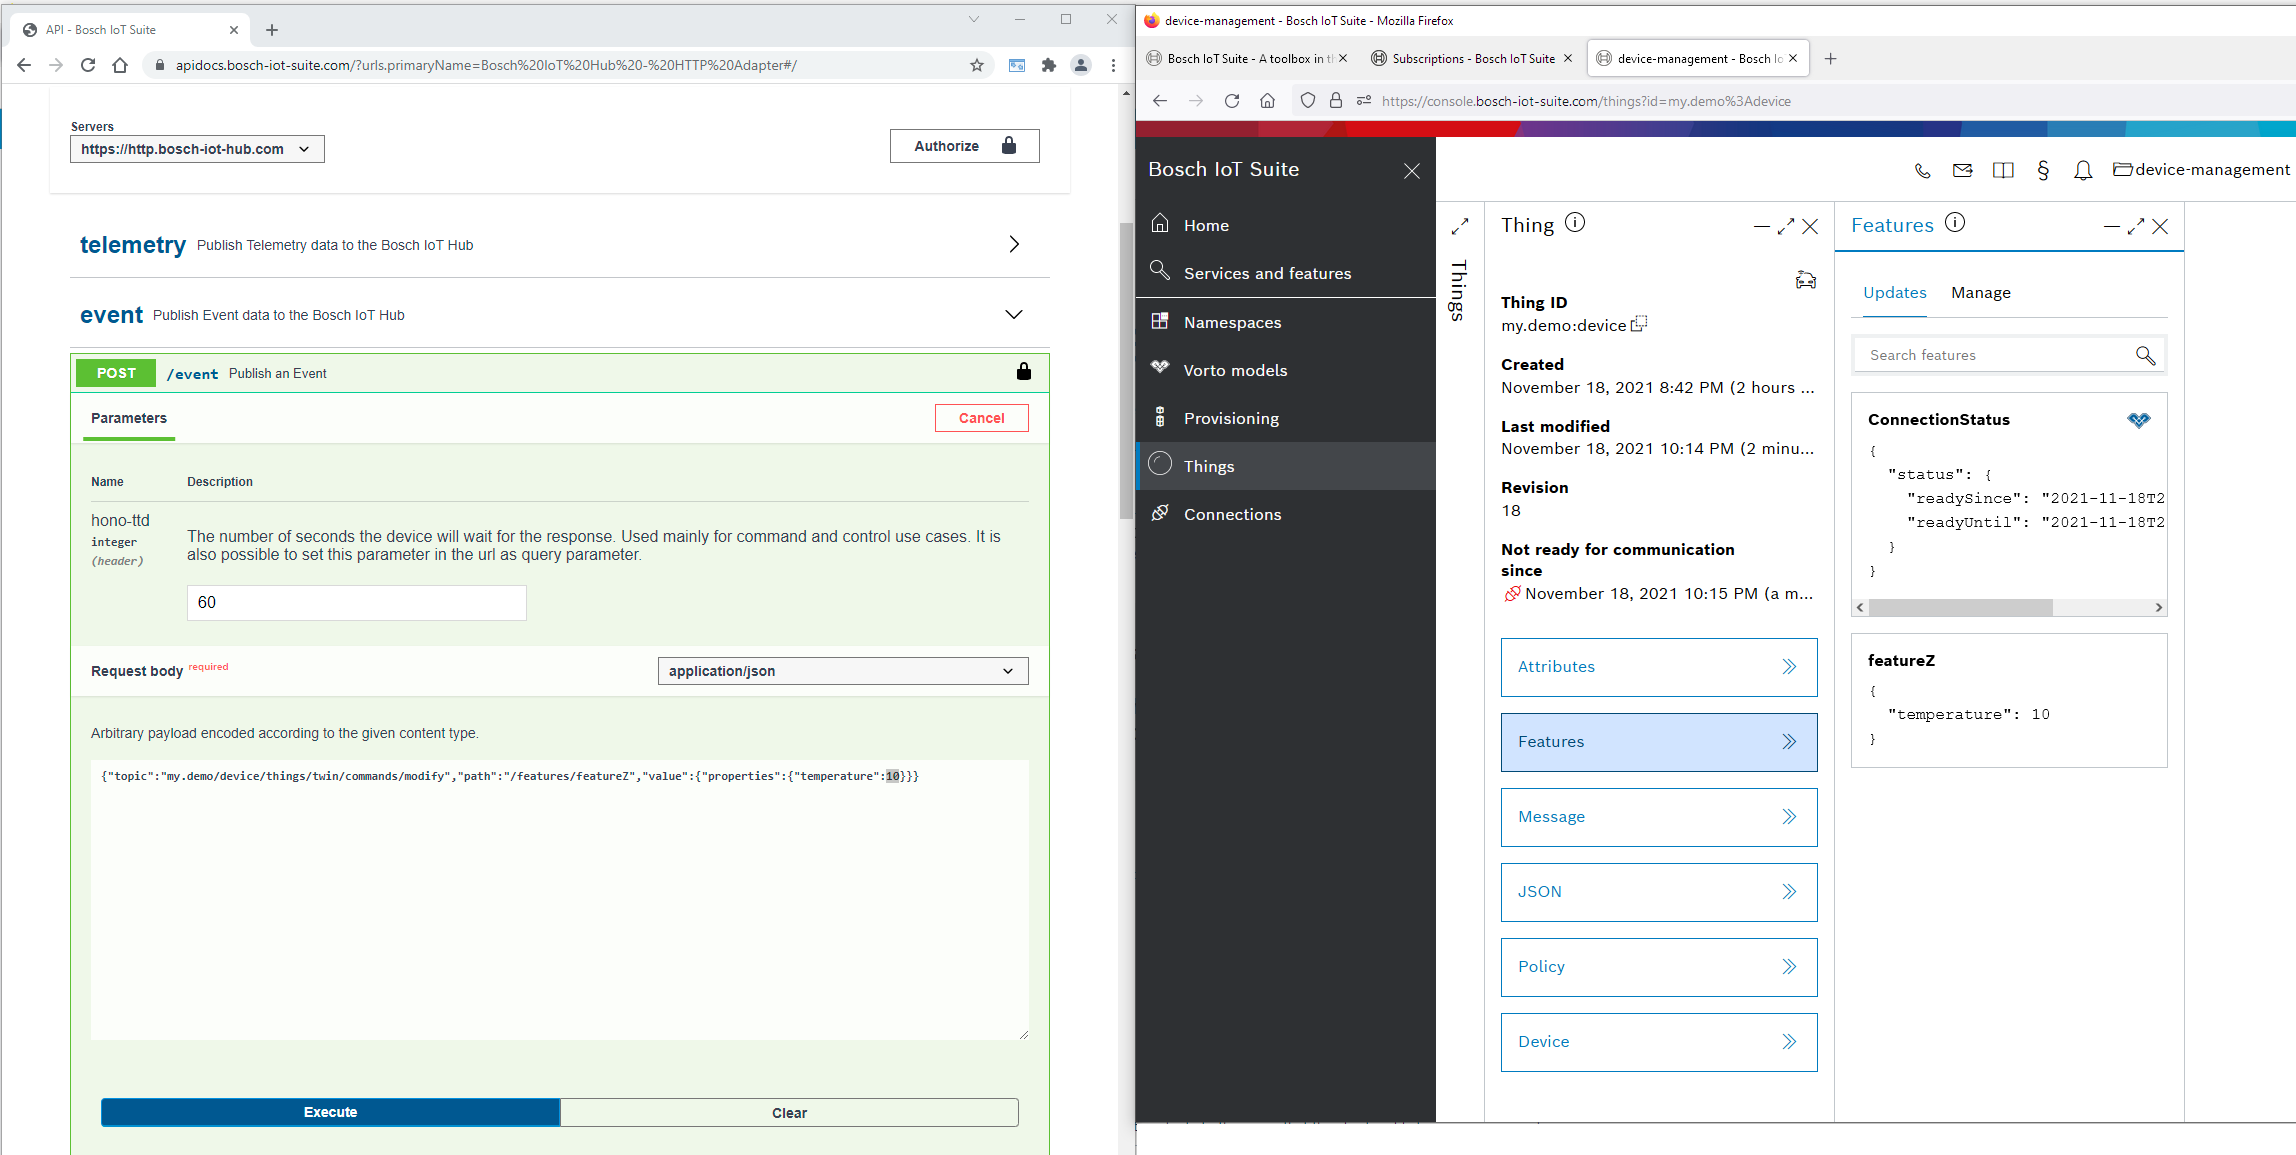The height and width of the screenshot is (1155, 2296).
Task: Click the Cancel button in Parameters
Action: pos(981,418)
